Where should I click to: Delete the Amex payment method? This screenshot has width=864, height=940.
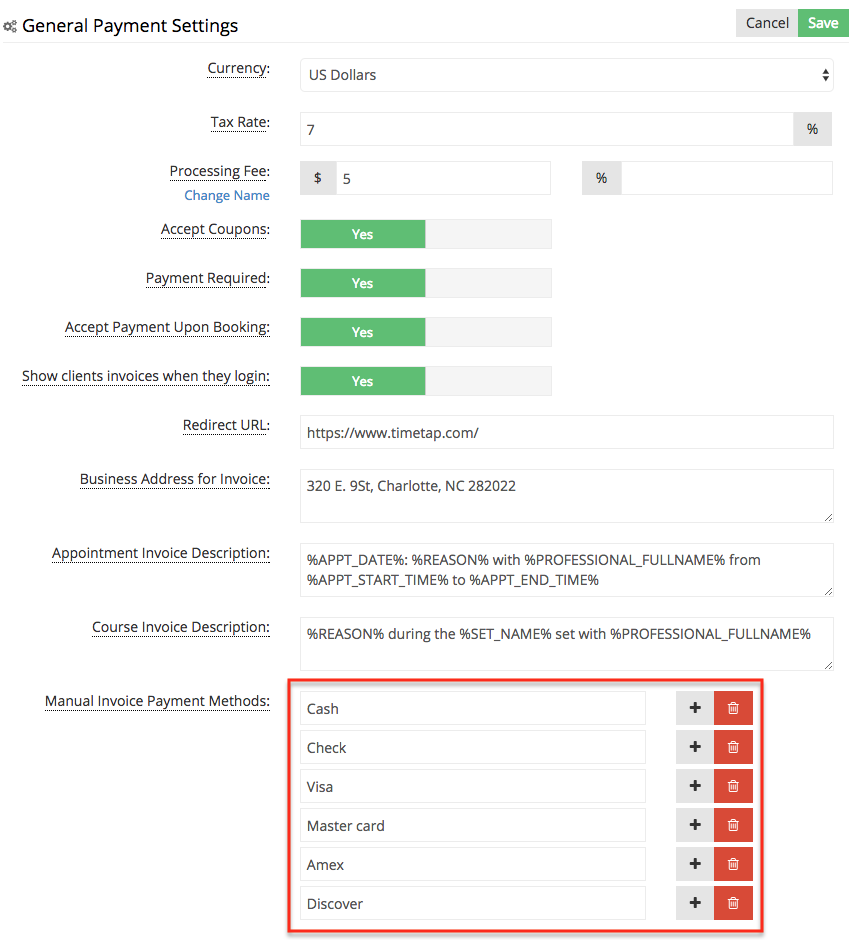coord(733,863)
